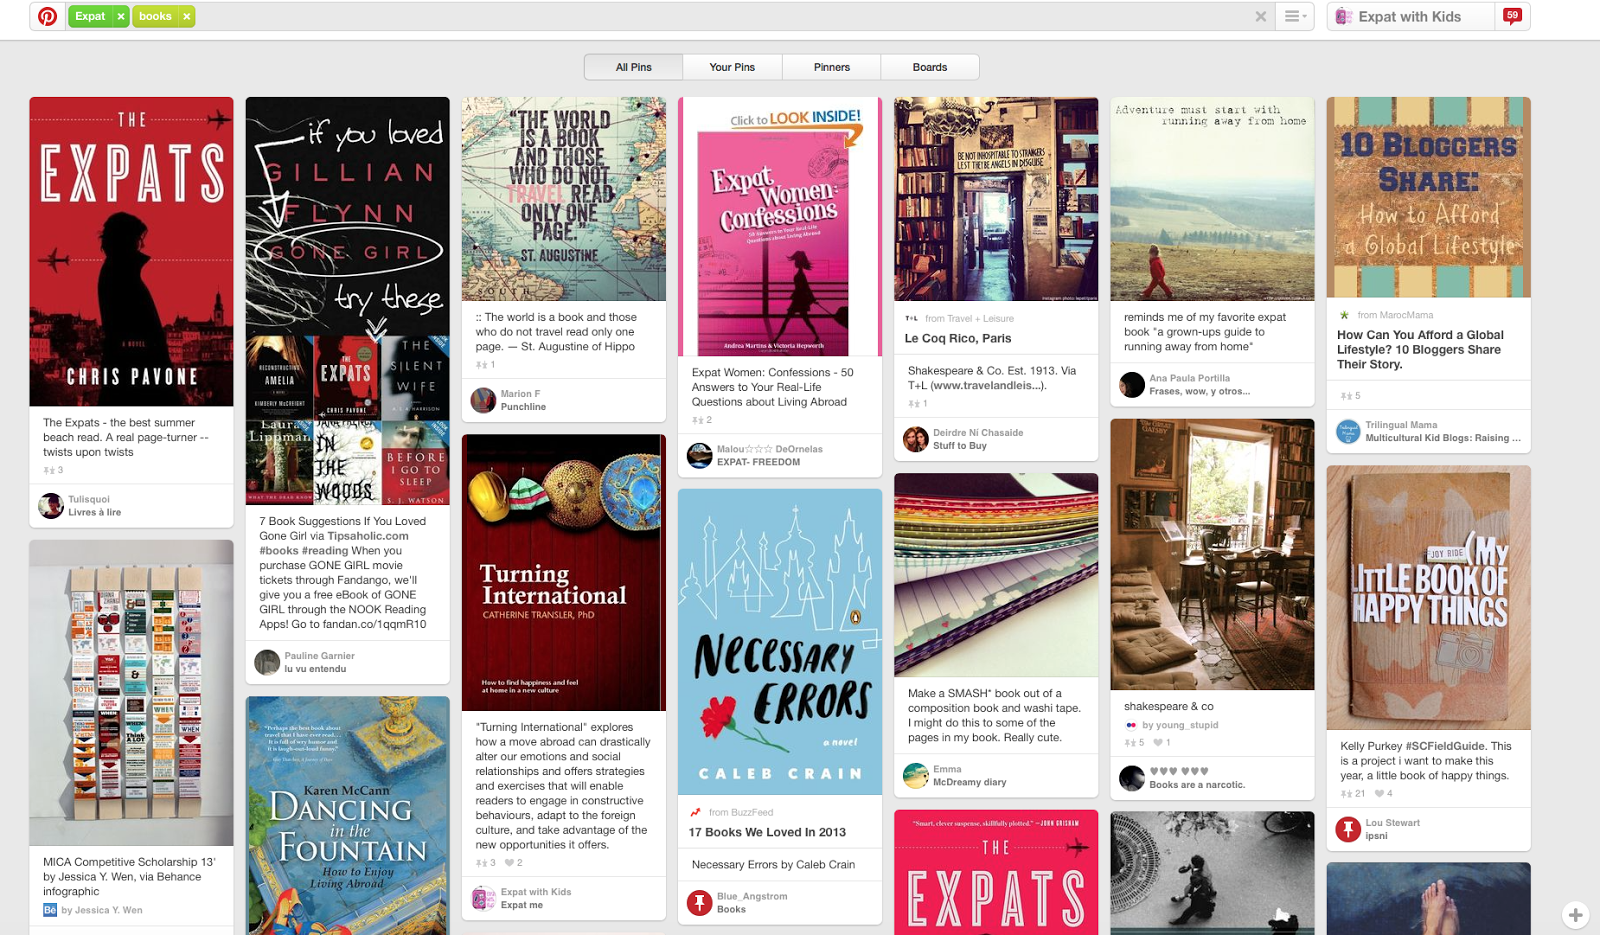Click the repin count on The Expats pin
The height and width of the screenshot is (935, 1600).
coord(53,470)
